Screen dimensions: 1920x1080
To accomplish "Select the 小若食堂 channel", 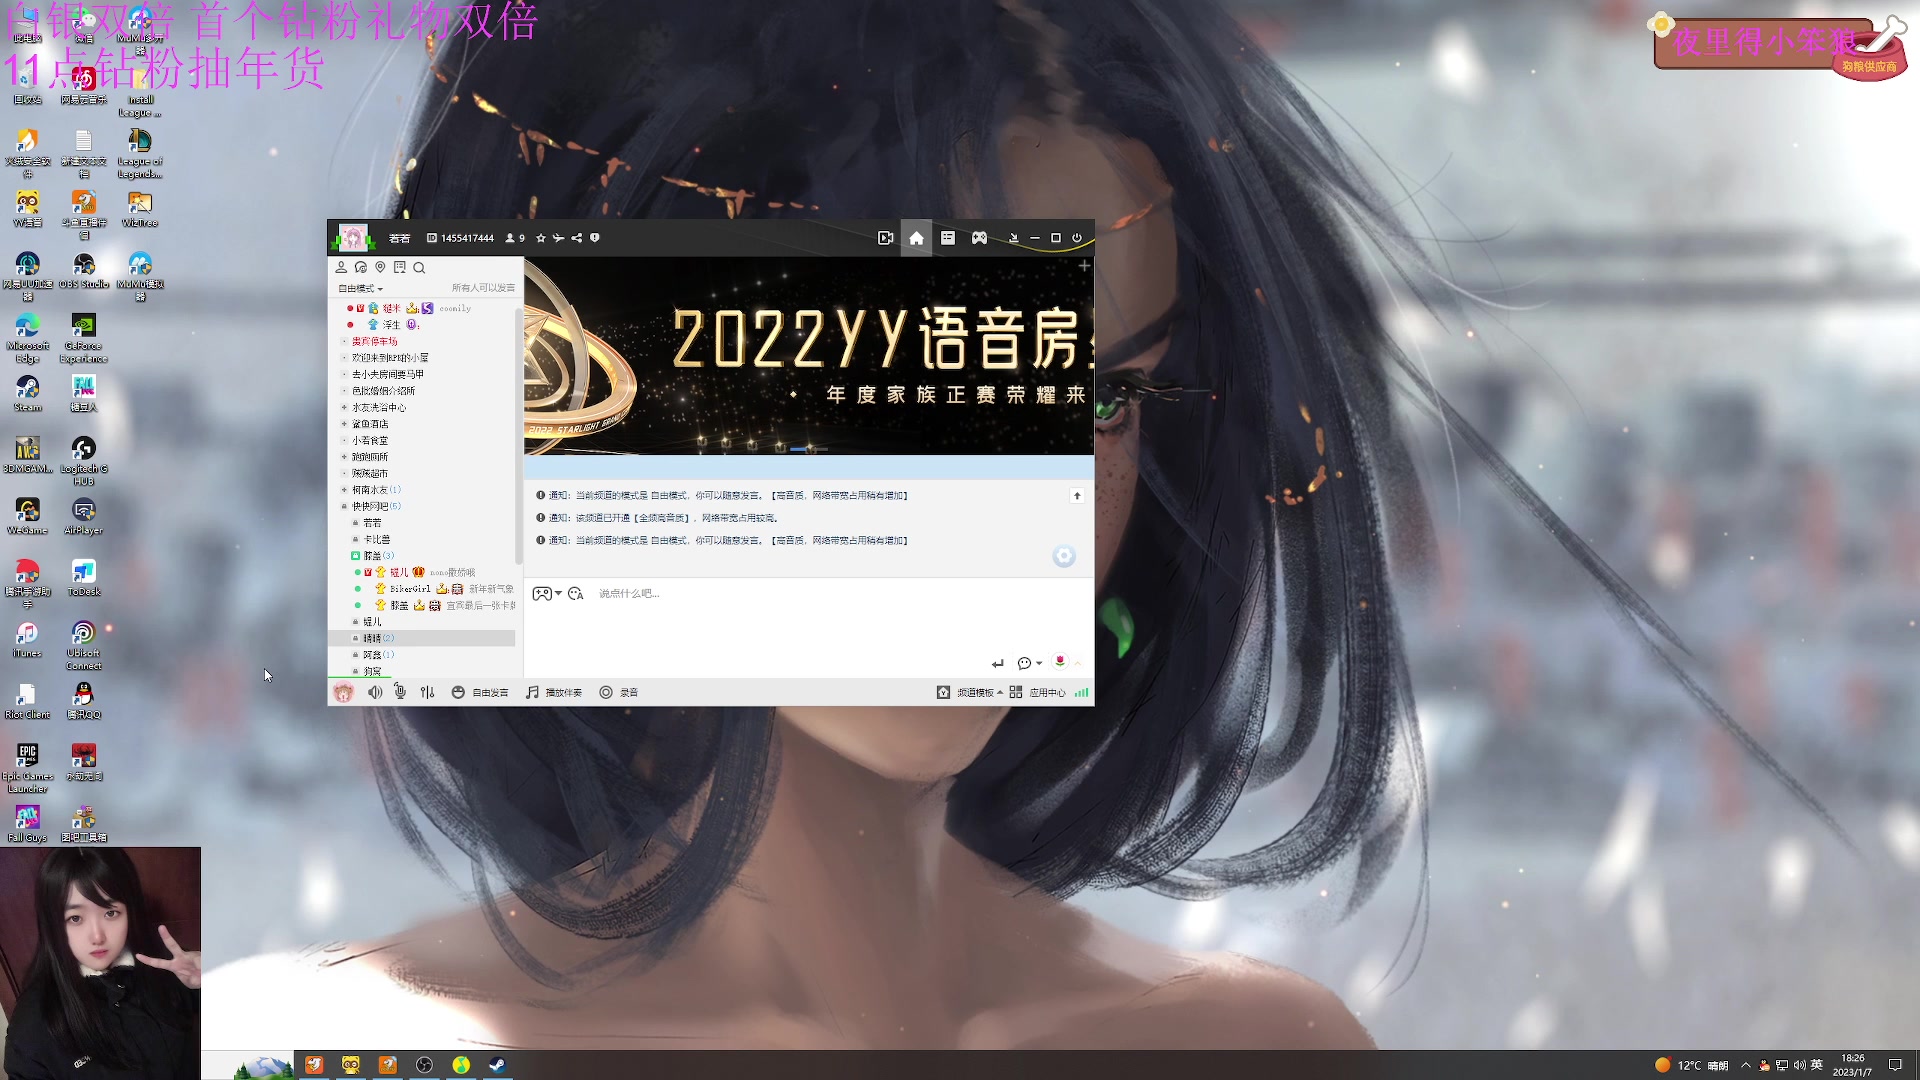I will click(370, 440).
